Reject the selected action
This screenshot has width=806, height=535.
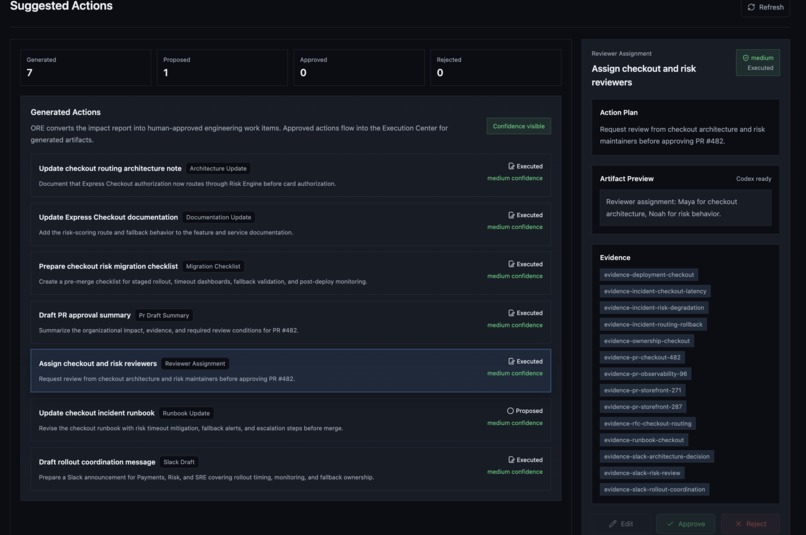click(x=750, y=524)
